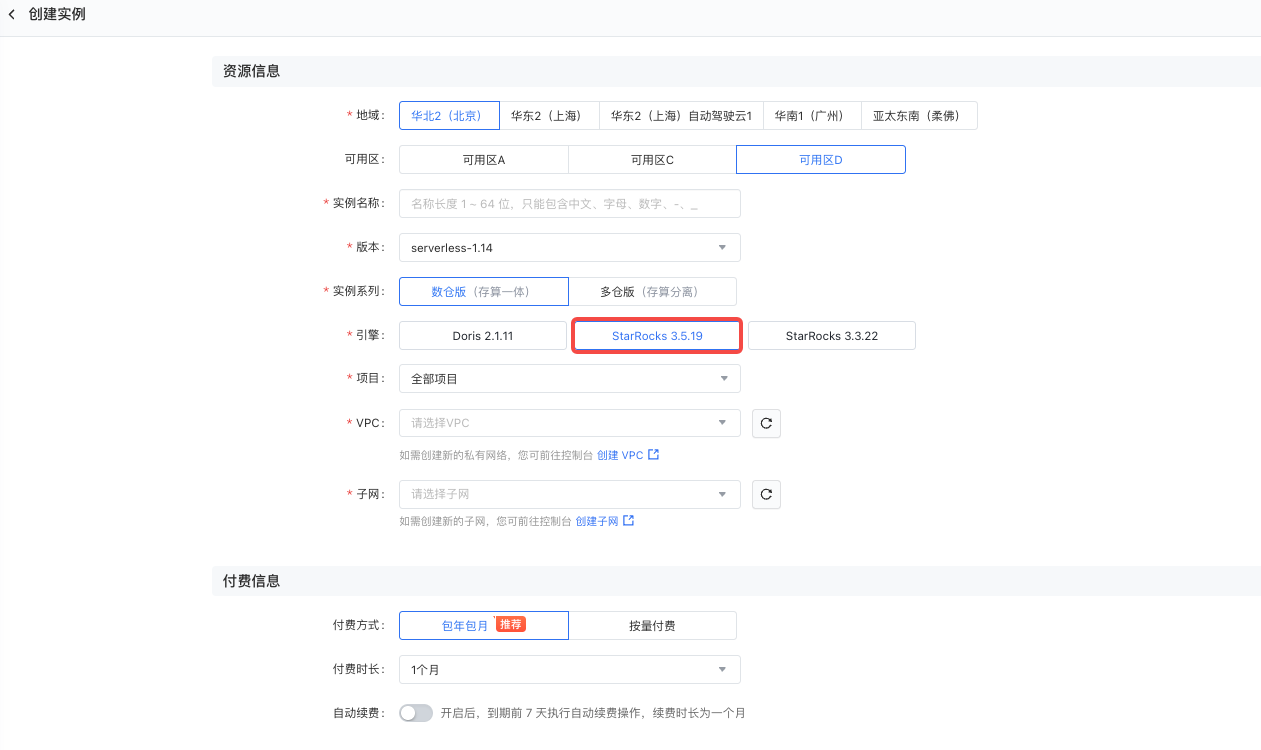Click the 付费信息 section heading
This screenshot has width=1261, height=750.
click(251, 580)
